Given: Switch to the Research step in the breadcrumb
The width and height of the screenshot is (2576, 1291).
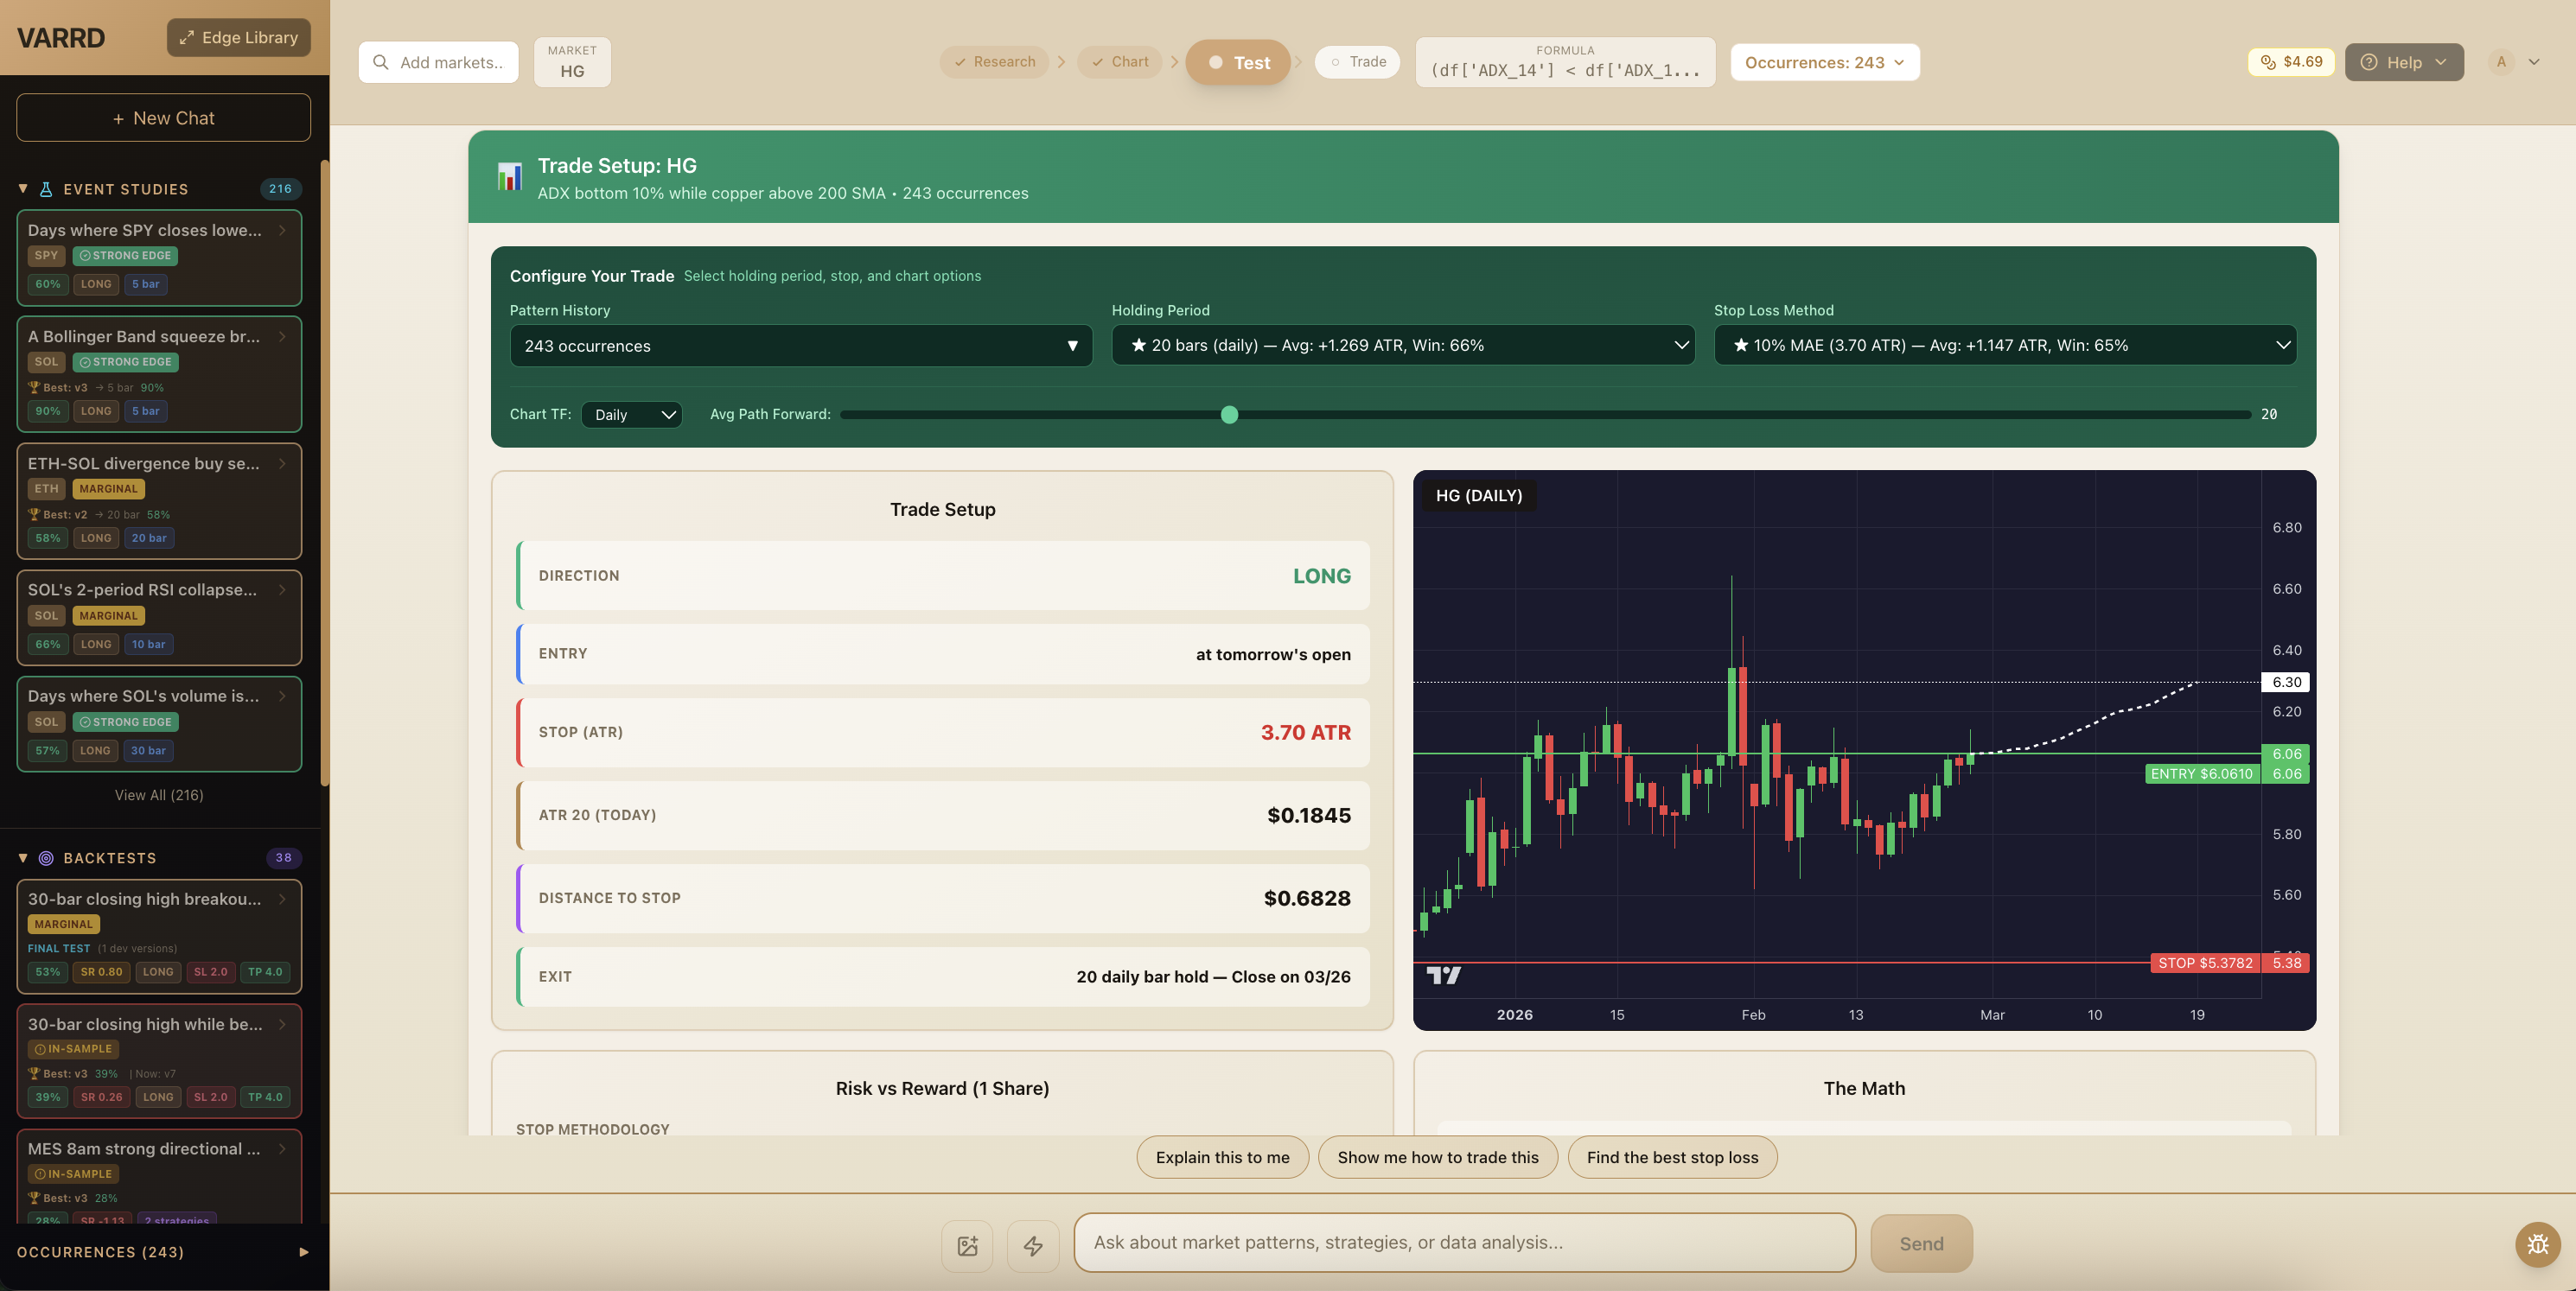Looking at the screenshot, I should [994, 61].
